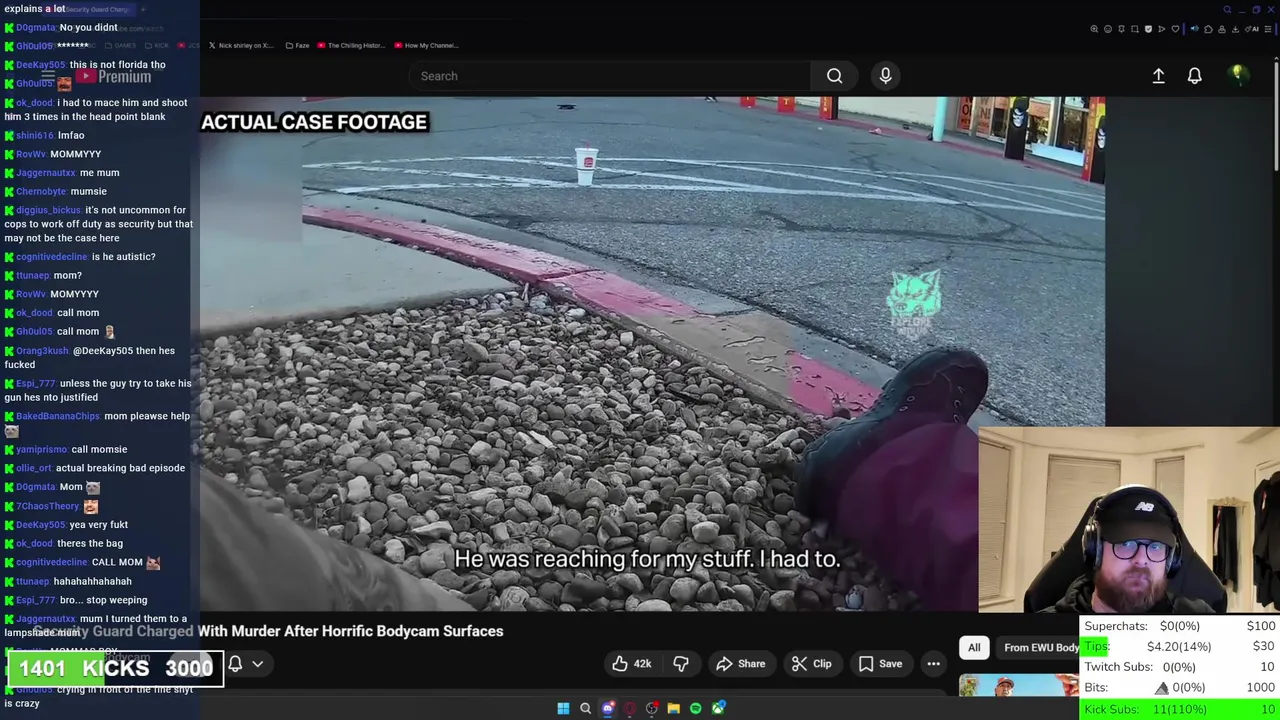Viewport: 1280px width, 720px height.
Task: Select the 'From EWU Body' filter chip
Action: pyautogui.click(x=1040, y=647)
